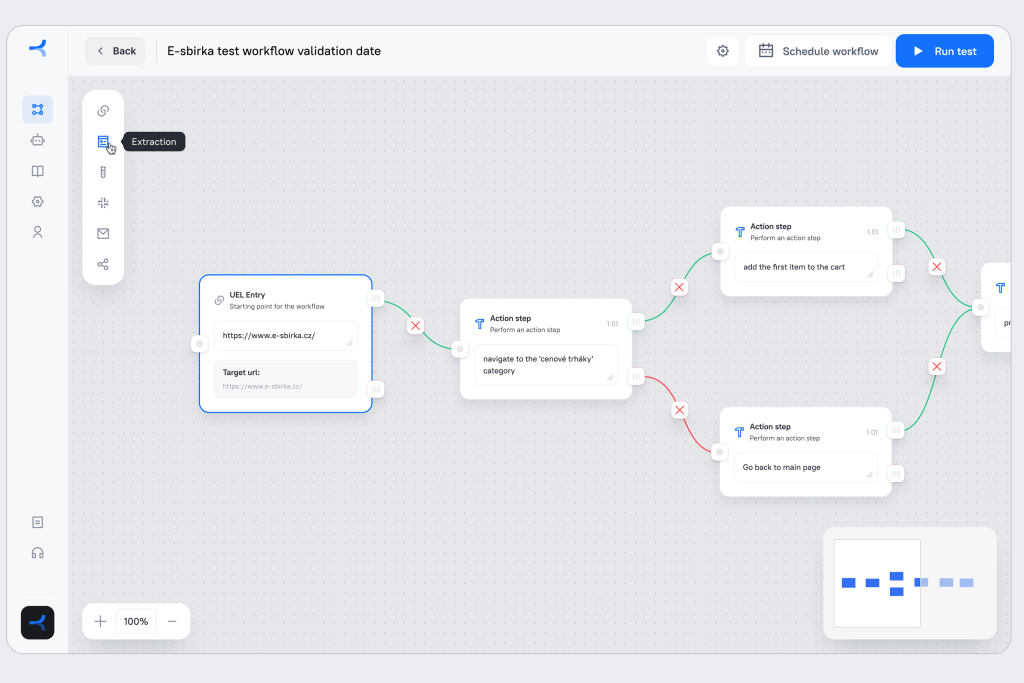The image size is (1024, 683).
Task: Open the left sidebar settings gear
Action: coord(37,201)
